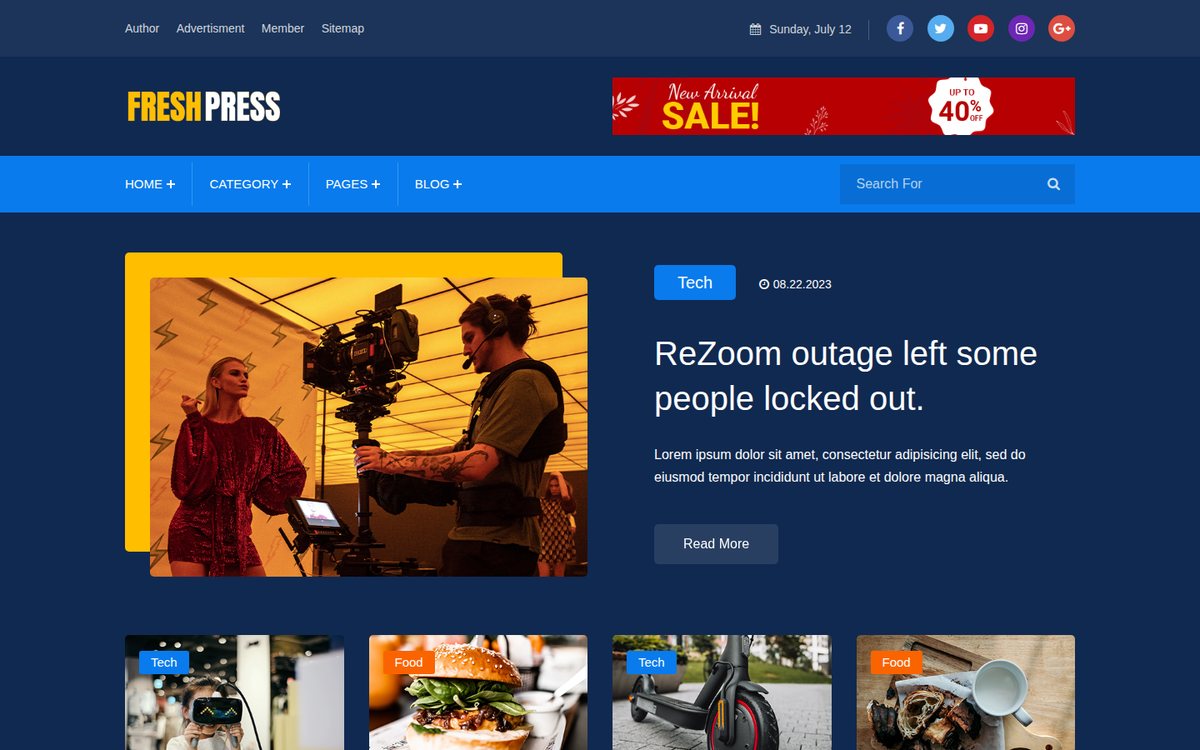
Task: Open the Google Plus social icon
Action: pyautogui.click(x=1061, y=29)
